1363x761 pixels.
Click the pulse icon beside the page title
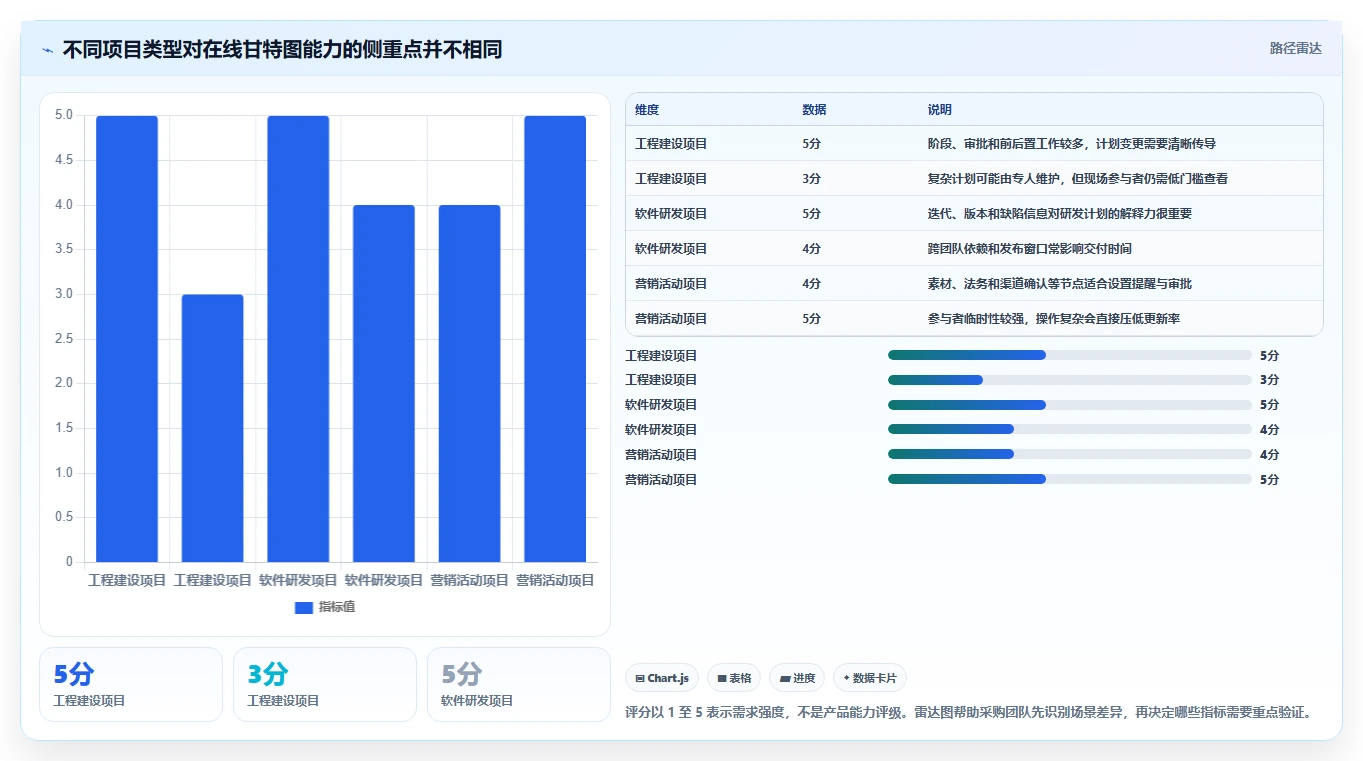click(x=47, y=50)
